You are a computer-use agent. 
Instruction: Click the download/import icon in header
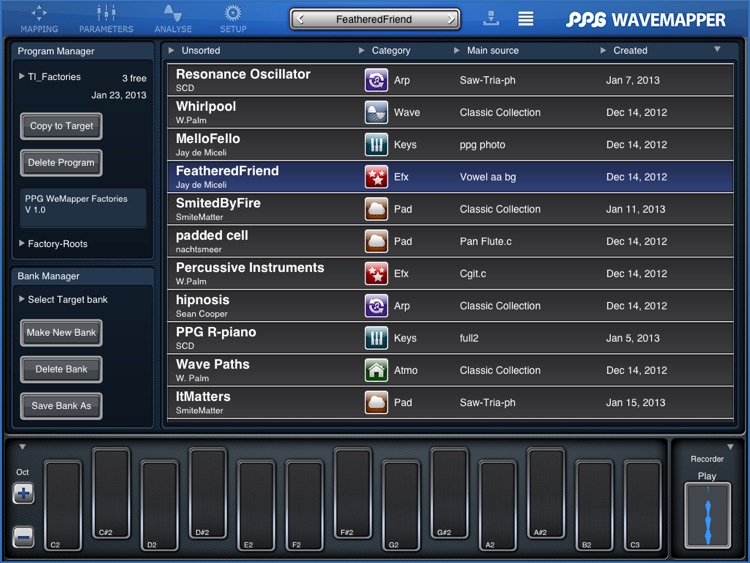pyautogui.click(x=491, y=18)
